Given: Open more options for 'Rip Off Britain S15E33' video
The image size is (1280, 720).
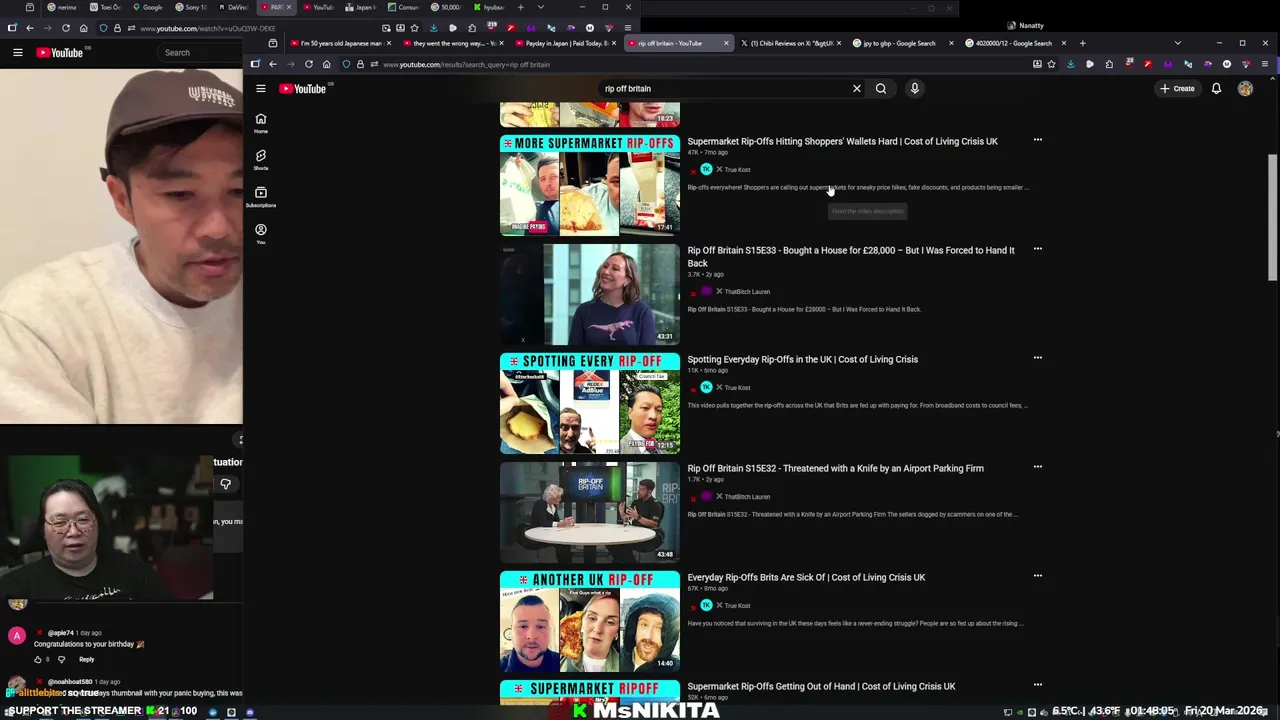Looking at the screenshot, I should click(x=1037, y=249).
